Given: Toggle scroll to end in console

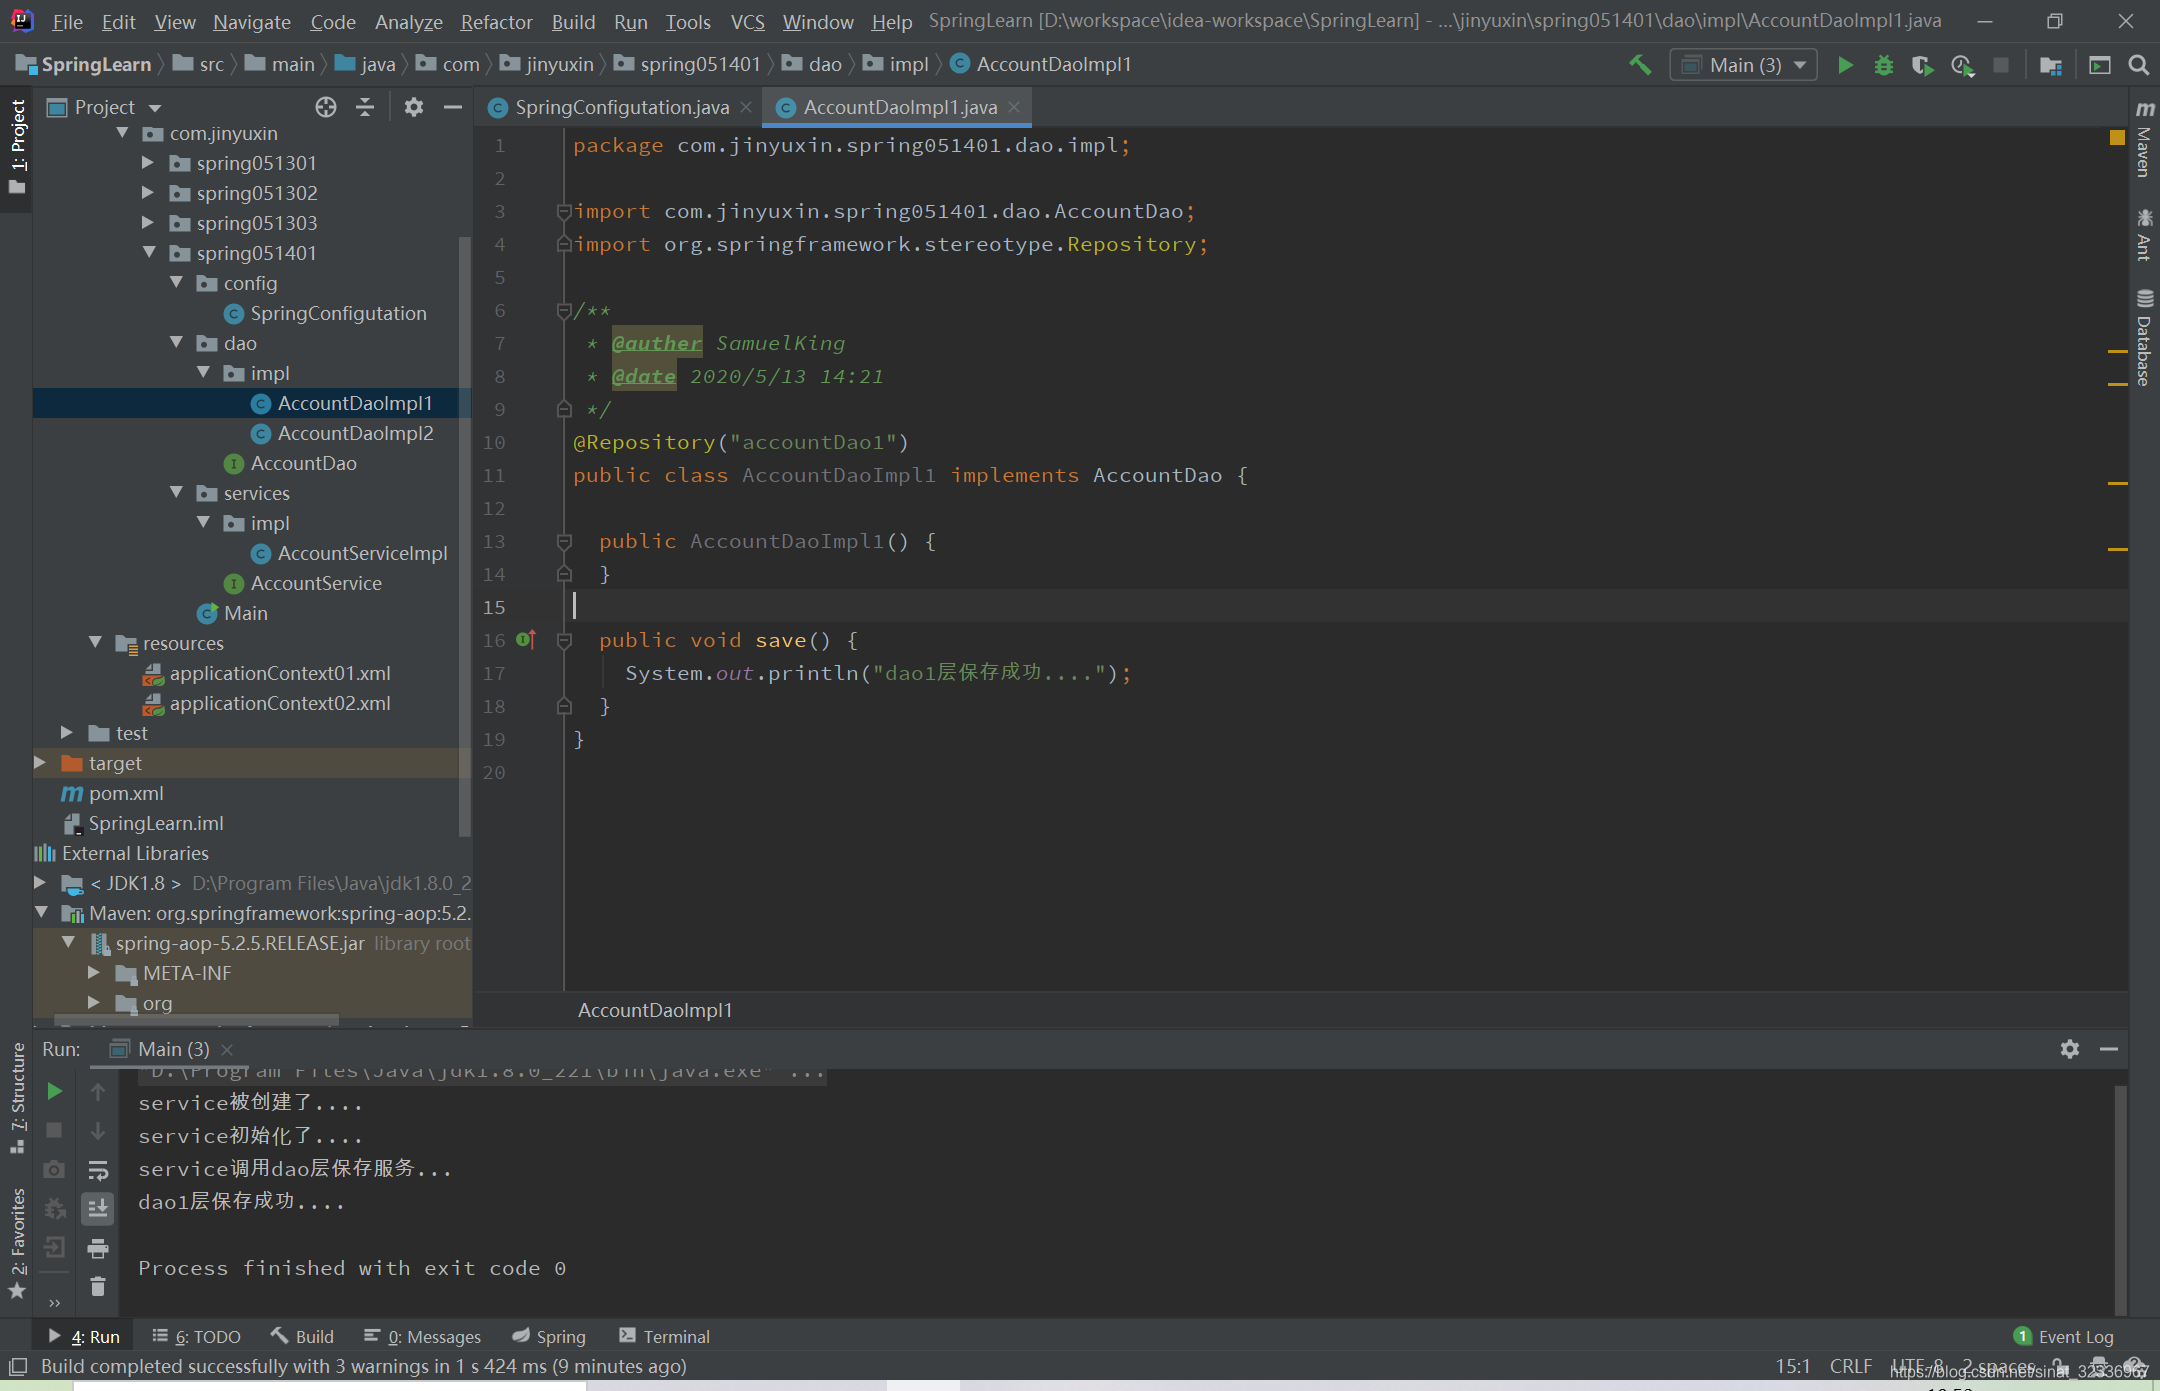Looking at the screenshot, I should click(98, 1208).
